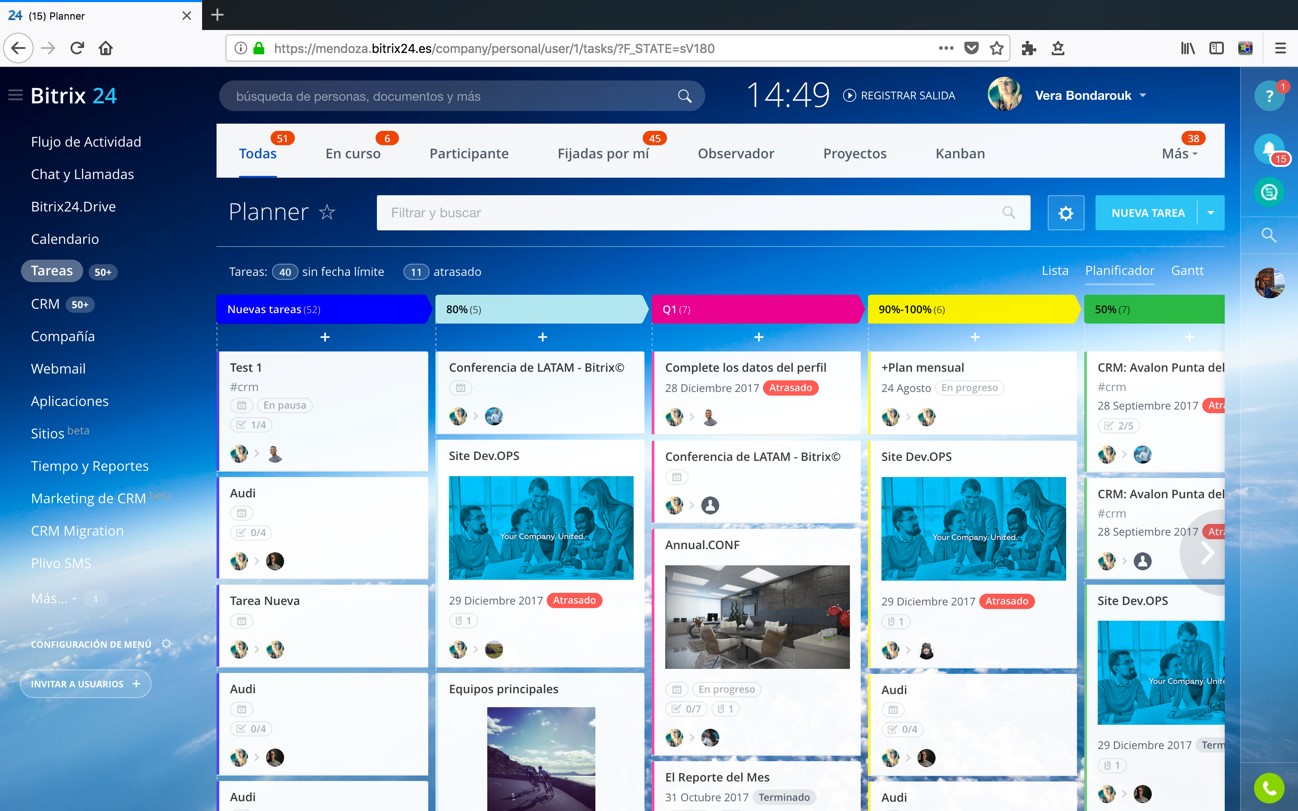Viewport: 1298px width, 811px height.
Task: Click Registrar Salida clock-out button
Action: click(899, 96)
